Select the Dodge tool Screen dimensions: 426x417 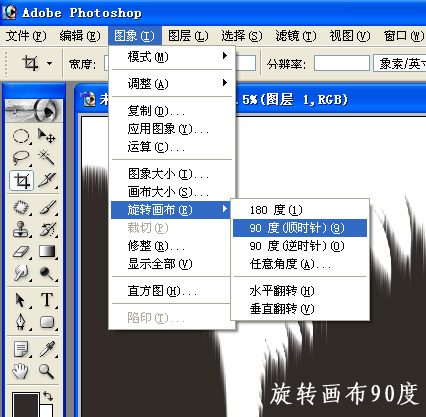pos(46,273)
